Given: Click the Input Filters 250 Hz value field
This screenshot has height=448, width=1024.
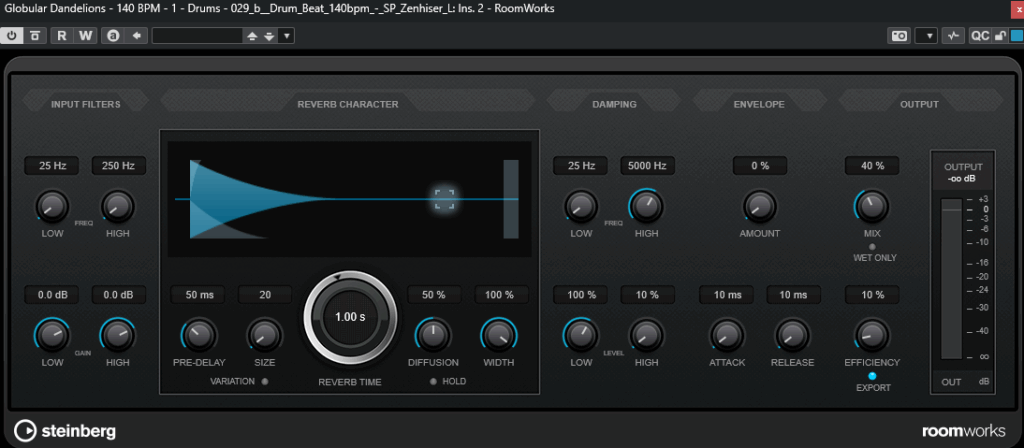Looking at the screenshot, I should point(118,166).
